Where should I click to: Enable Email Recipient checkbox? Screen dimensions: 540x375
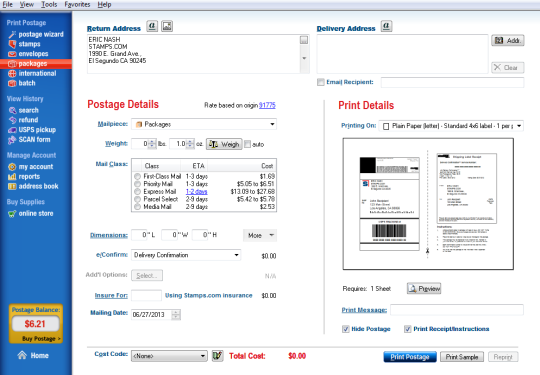(x=321, y=82)
